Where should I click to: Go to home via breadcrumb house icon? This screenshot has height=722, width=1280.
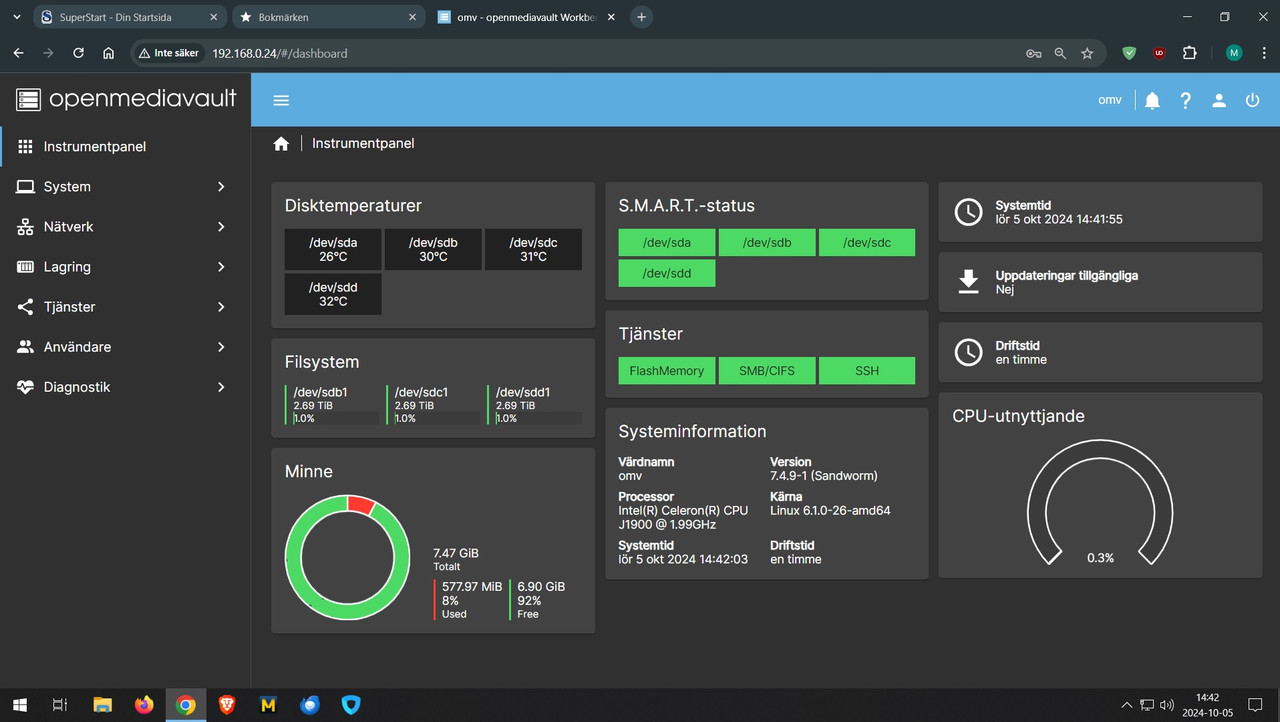pyautogui.click(x=281, y=143)
